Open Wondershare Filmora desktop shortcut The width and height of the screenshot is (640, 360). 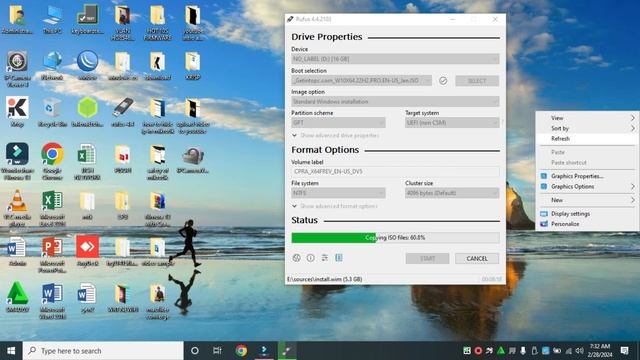click(x=17, y=162)
